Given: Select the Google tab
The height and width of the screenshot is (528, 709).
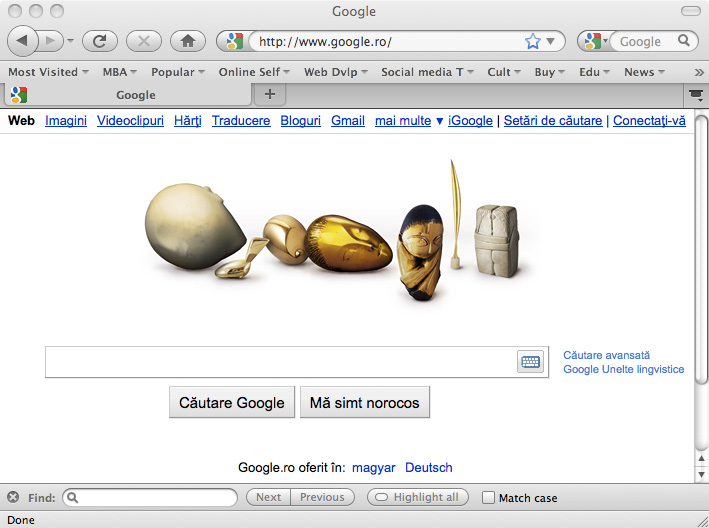Looking at the screenshot, I should pyautogui.click(x=128, y=95).
